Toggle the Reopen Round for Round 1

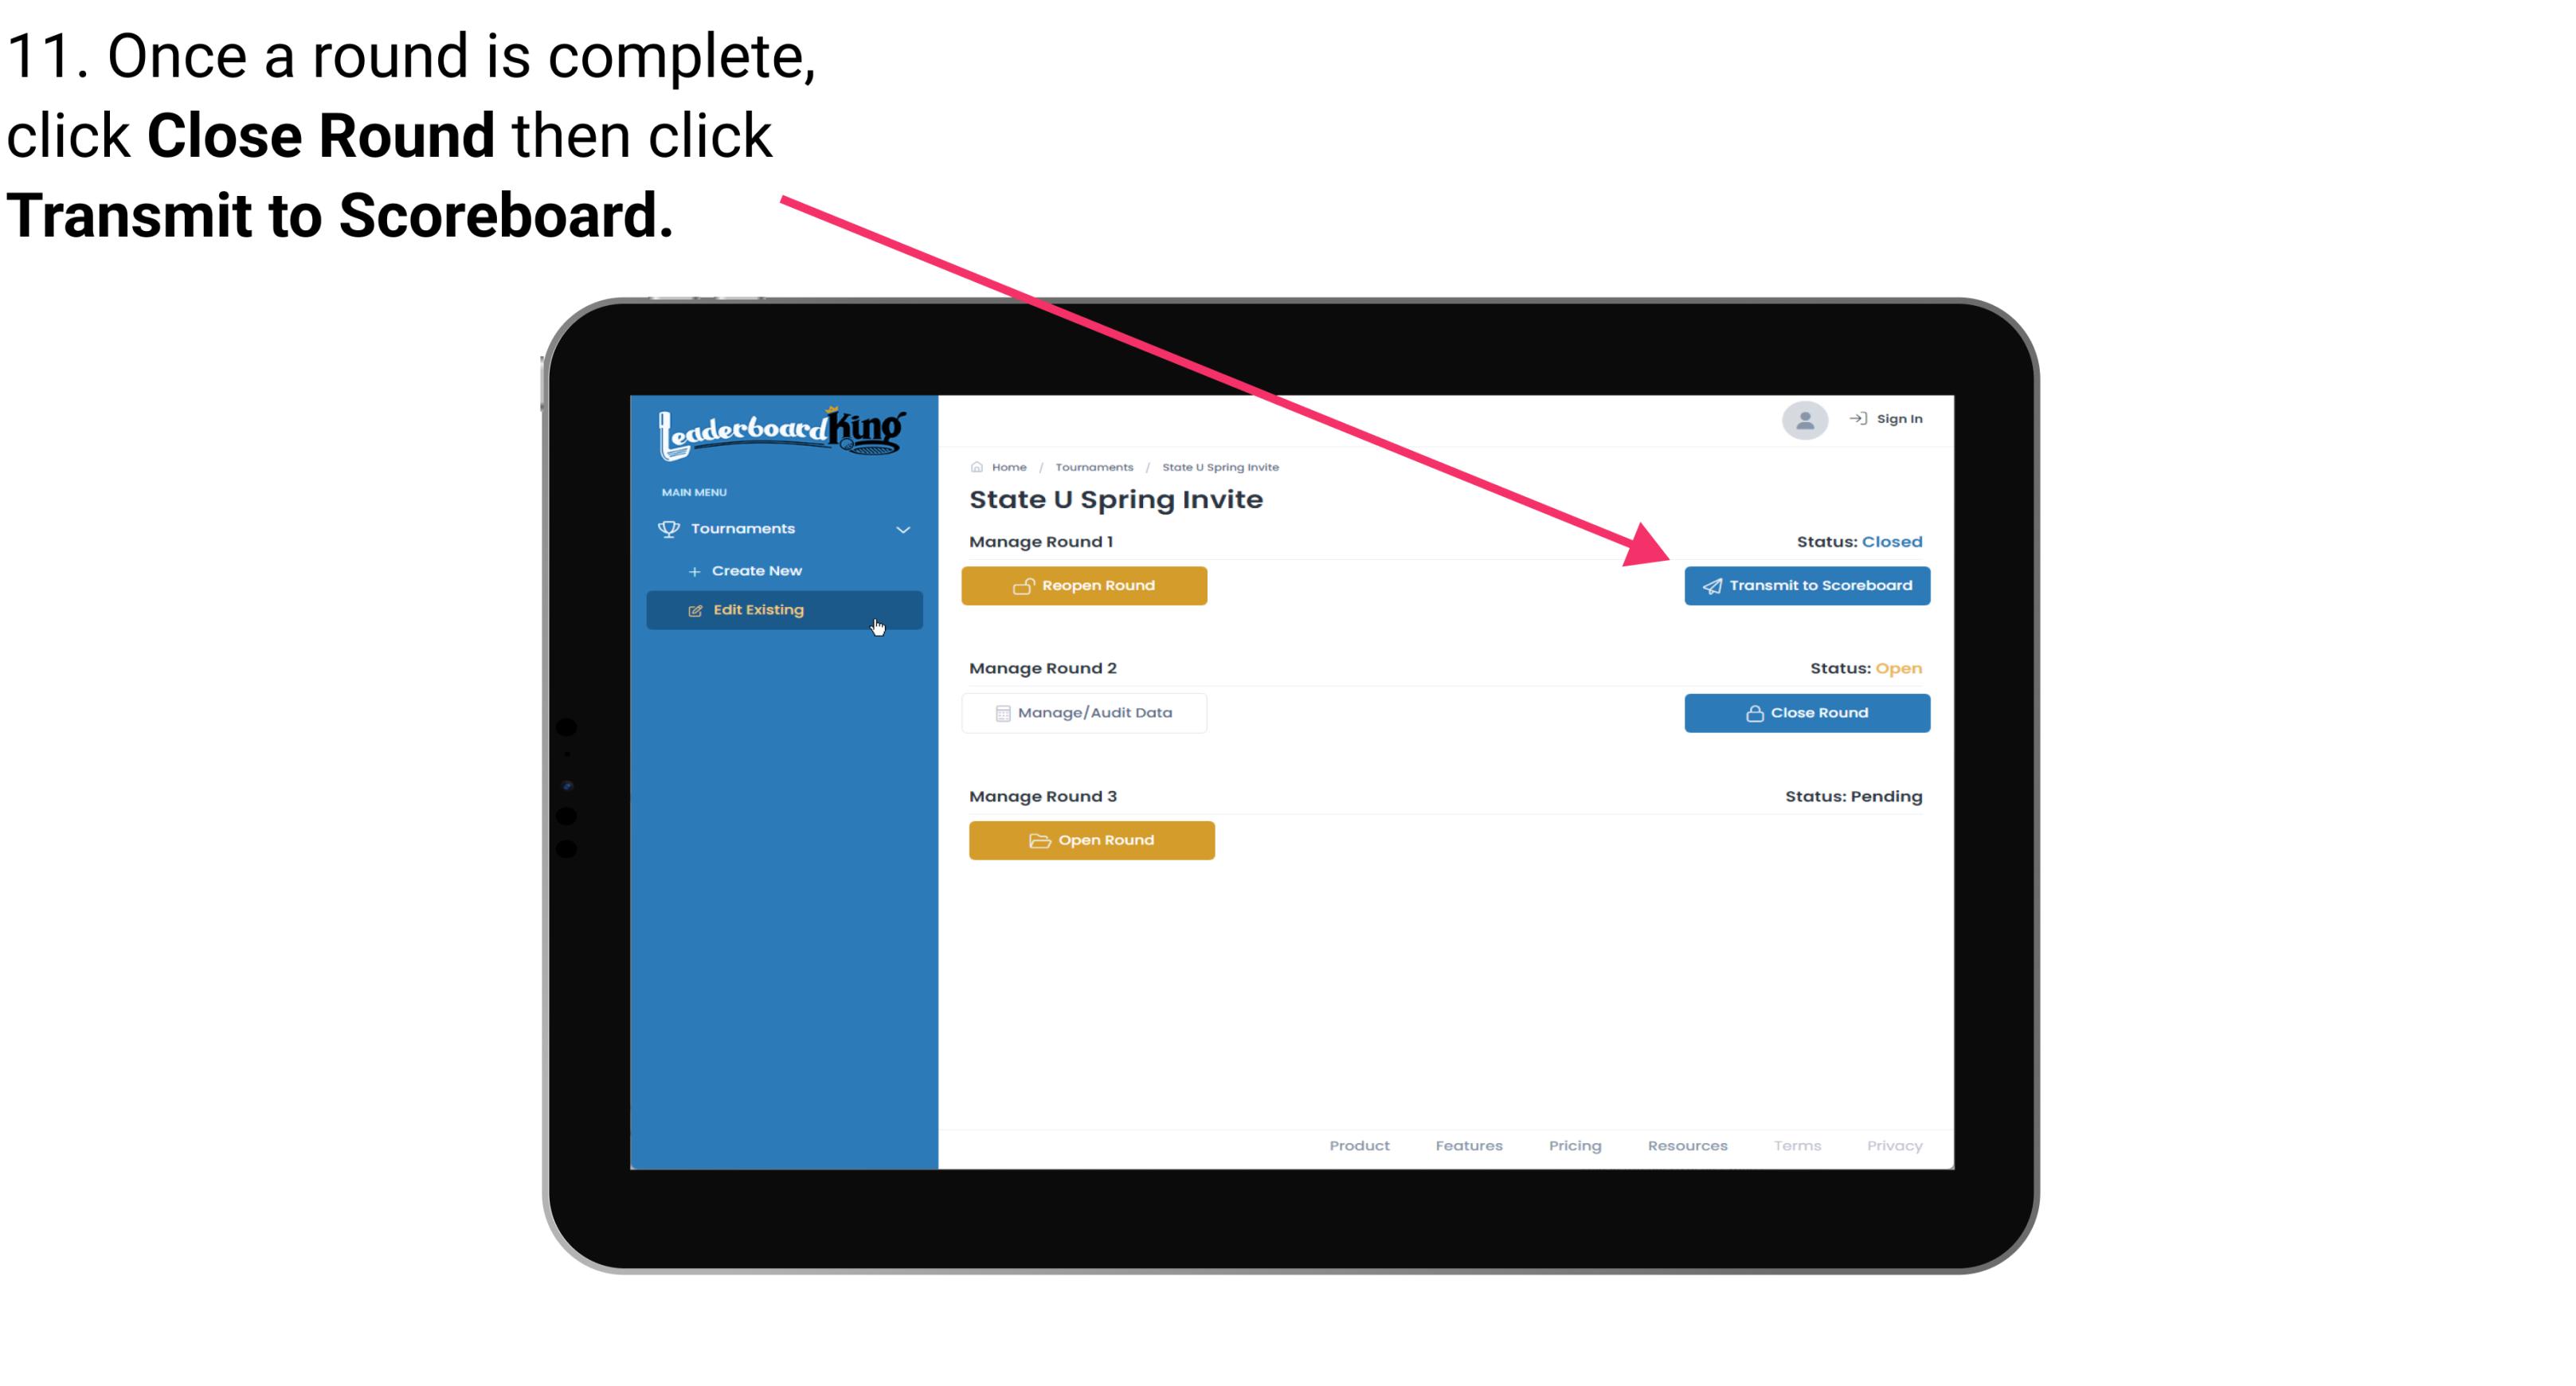(x=1085, y=584)
